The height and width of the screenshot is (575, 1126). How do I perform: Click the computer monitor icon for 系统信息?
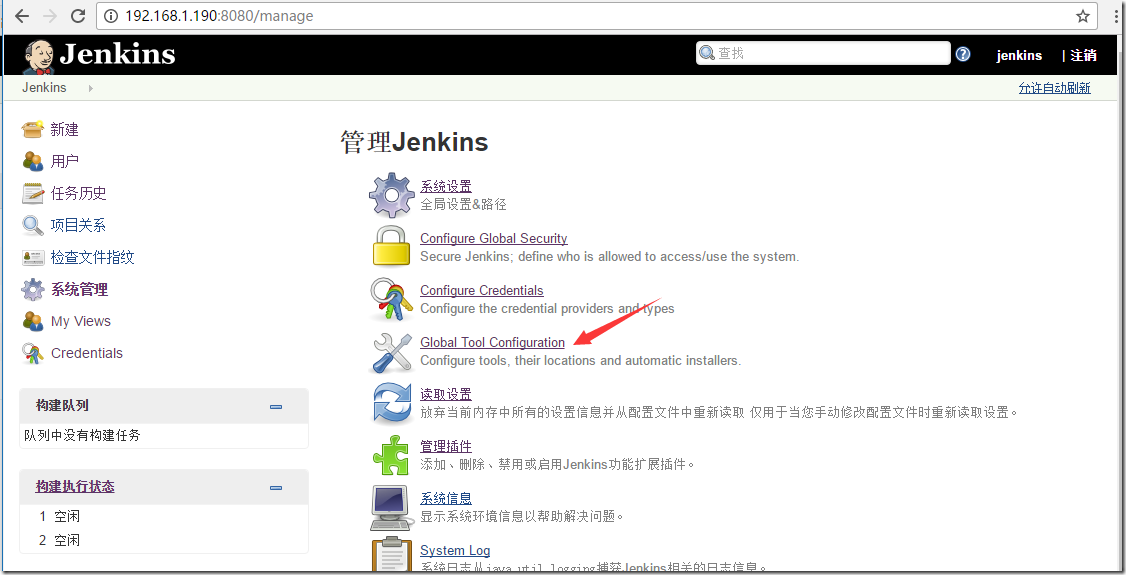tap(391, 507)
